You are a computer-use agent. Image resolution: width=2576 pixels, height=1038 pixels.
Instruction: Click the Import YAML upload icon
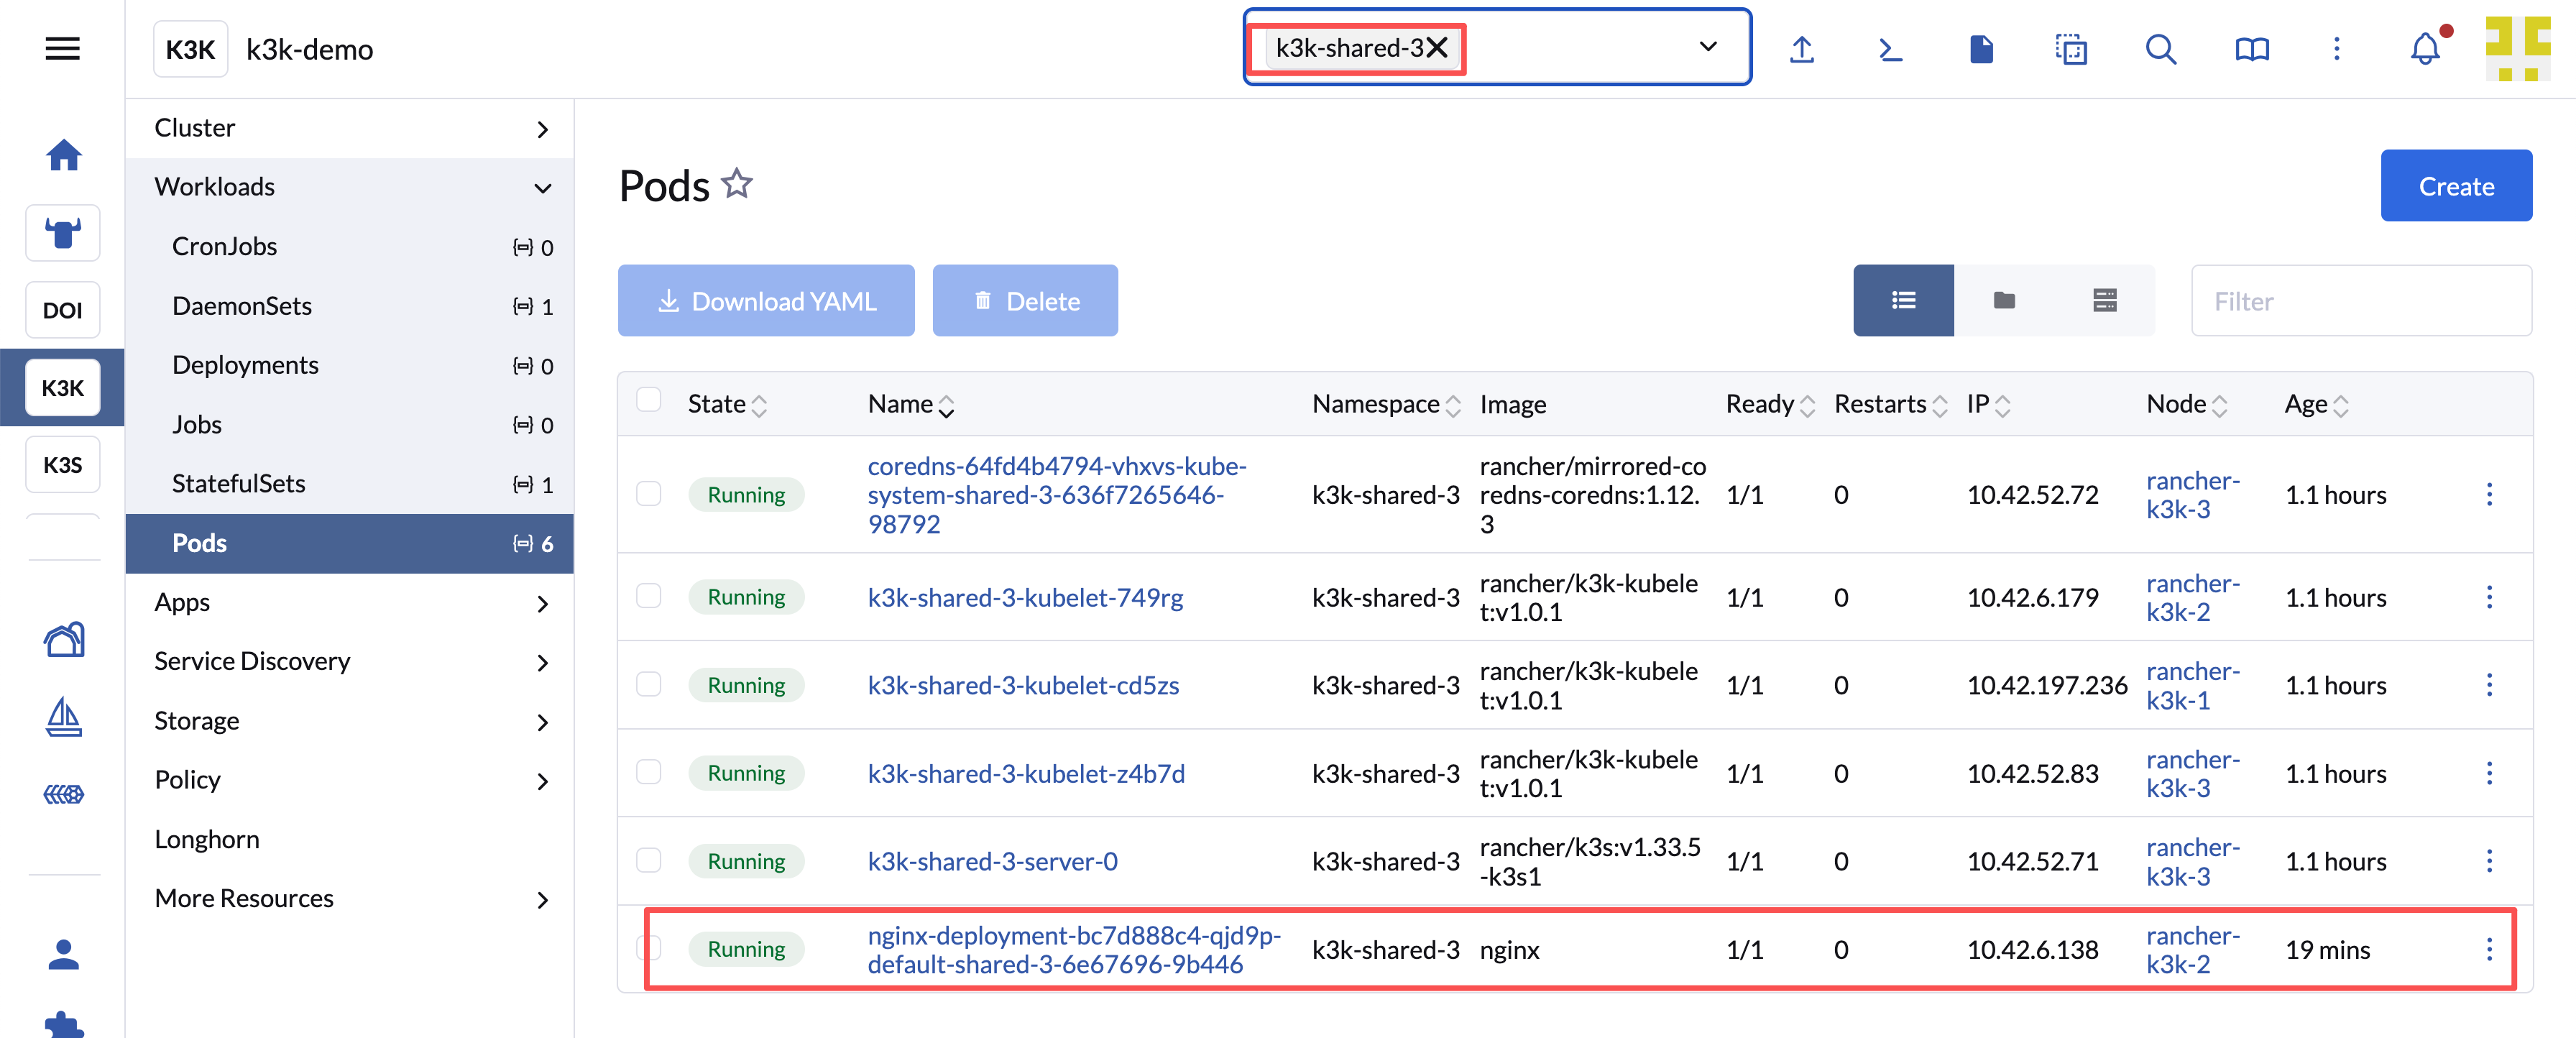[x=1801, y=49]
